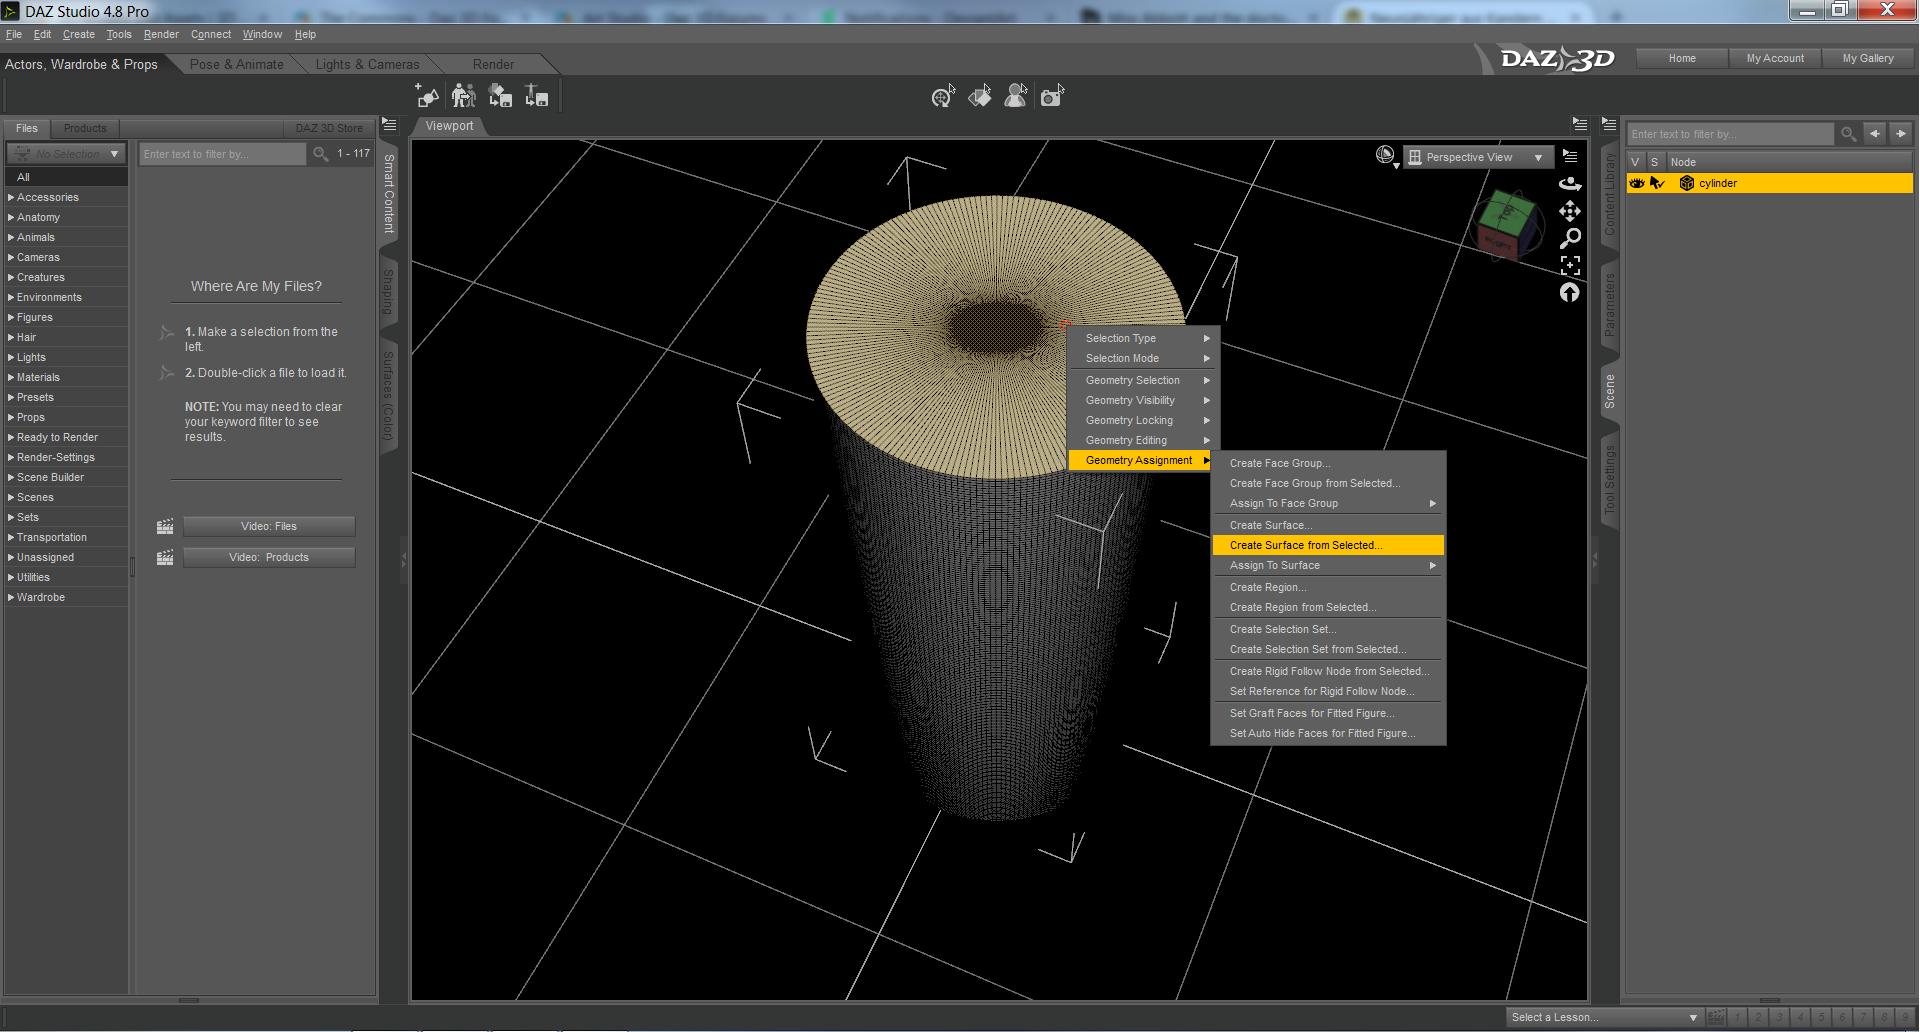The height and width of the screenshot is (1032, 1920).
Task: Click the My Account button
Action: 1775,58
